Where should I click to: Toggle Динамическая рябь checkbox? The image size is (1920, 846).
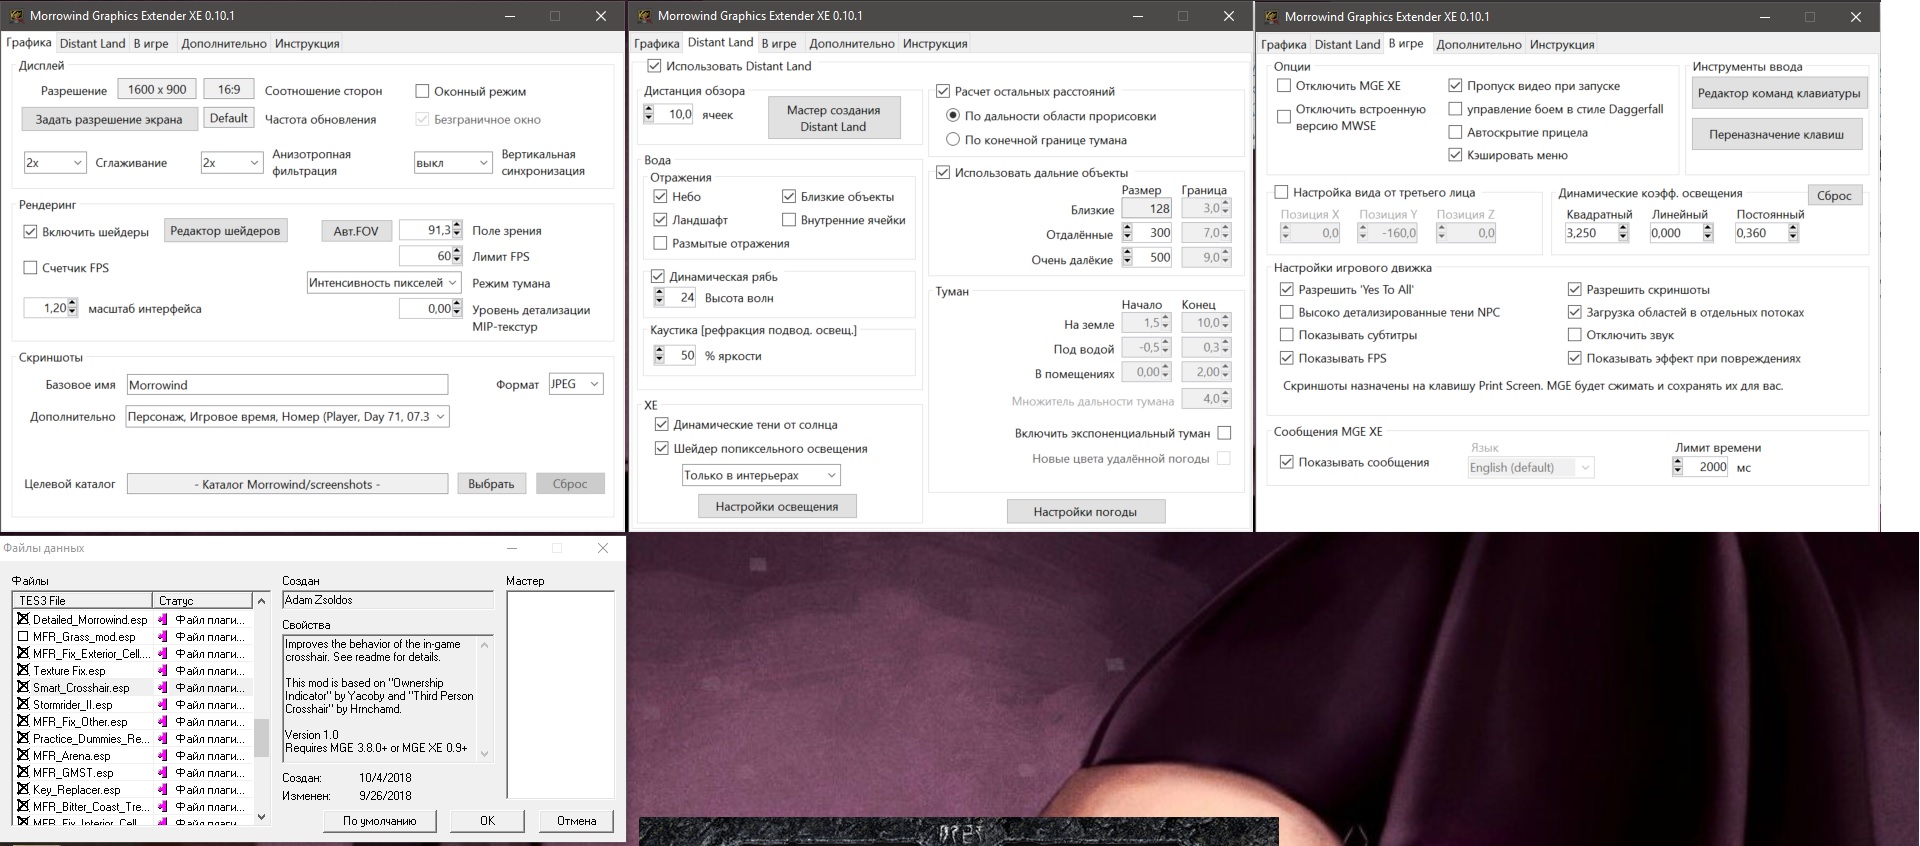coord(658,277)
